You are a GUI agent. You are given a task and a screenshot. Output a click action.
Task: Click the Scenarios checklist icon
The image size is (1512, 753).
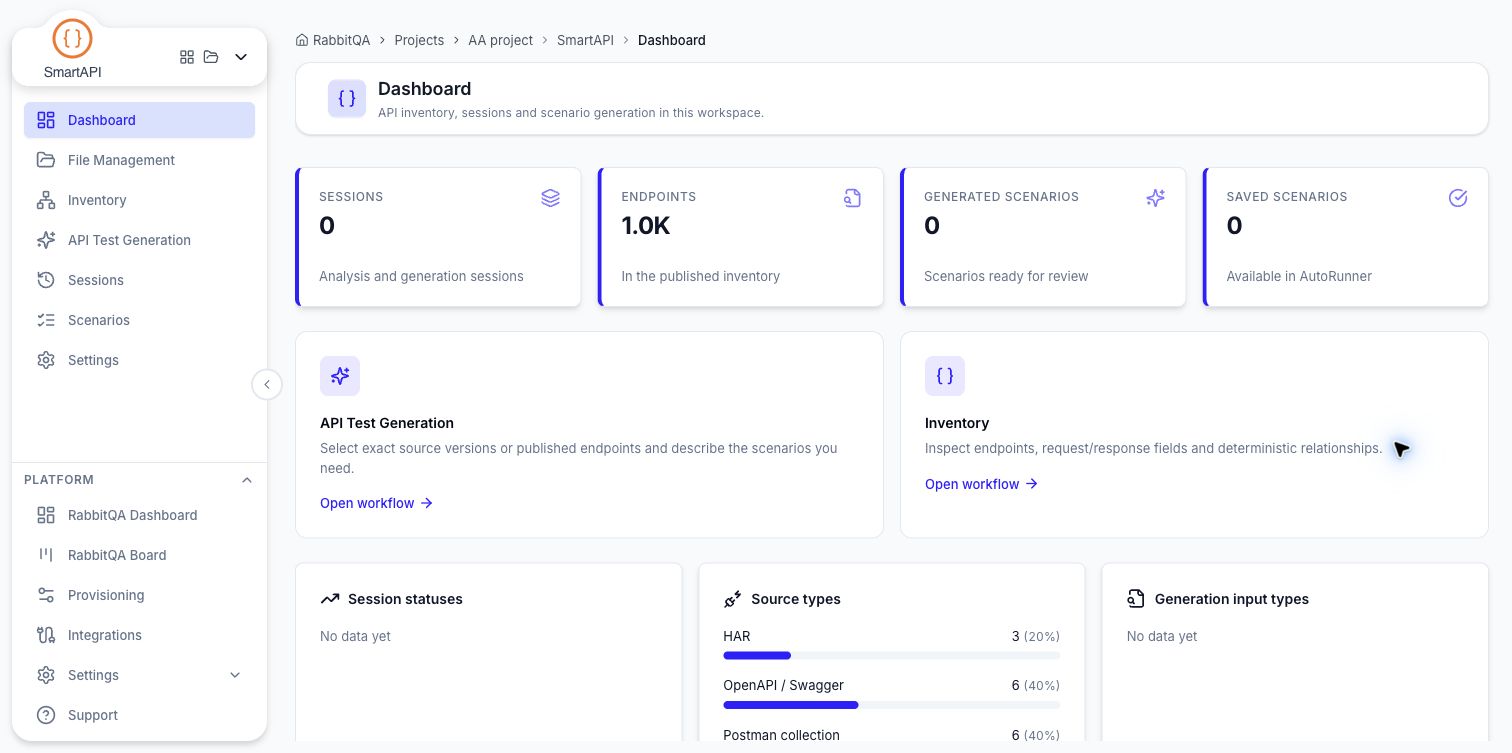tap(45, 320)
